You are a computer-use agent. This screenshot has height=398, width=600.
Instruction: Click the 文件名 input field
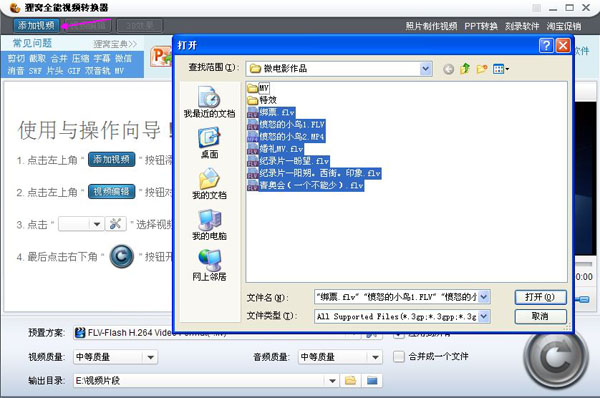[396, 297]
